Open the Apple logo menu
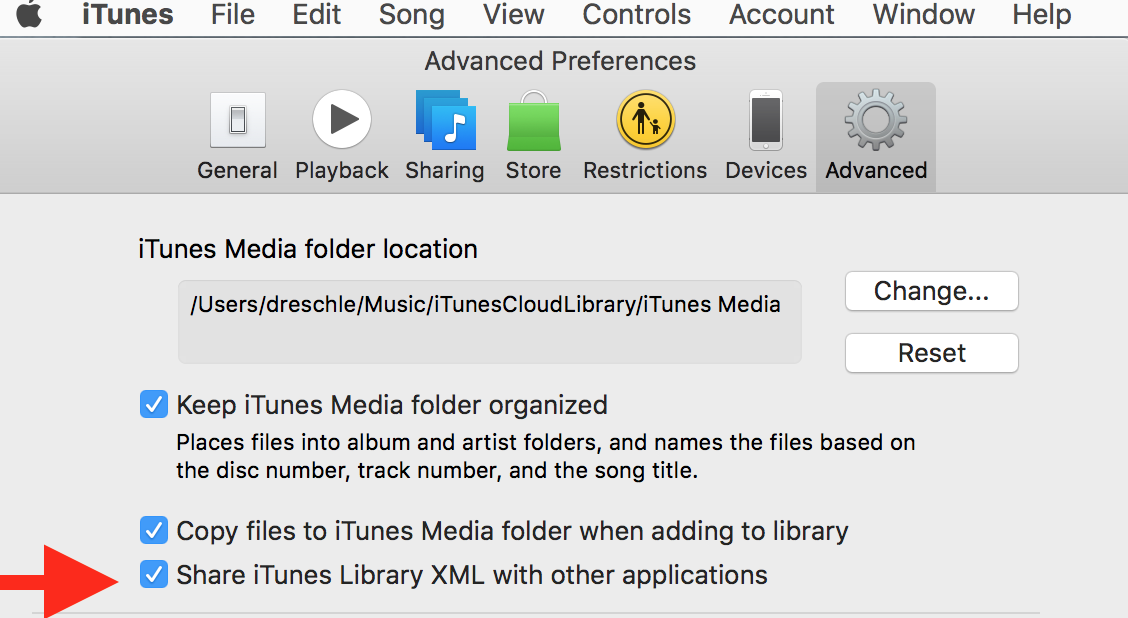The width and height of the screenshot is (1128, 618). [x=29, y=15]
